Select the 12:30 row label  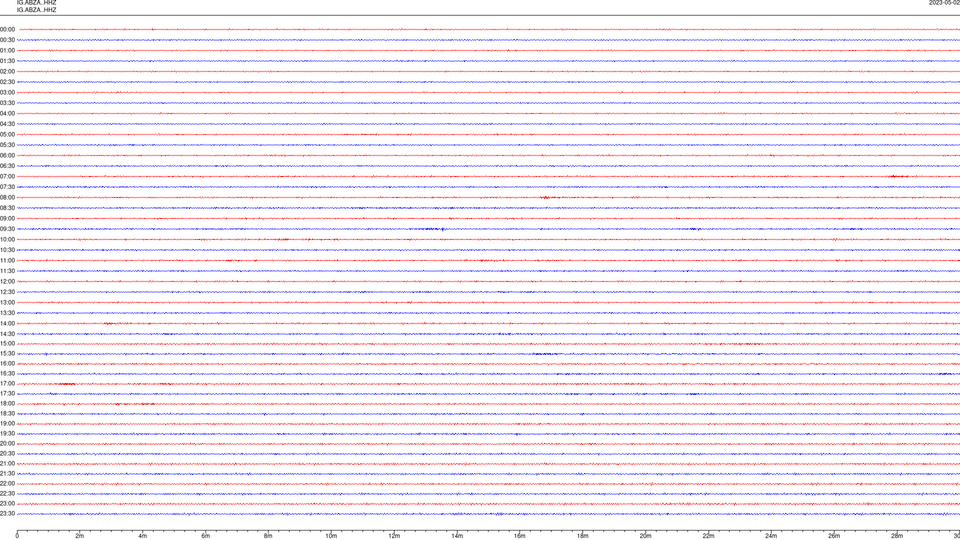(x=7, y=292)
